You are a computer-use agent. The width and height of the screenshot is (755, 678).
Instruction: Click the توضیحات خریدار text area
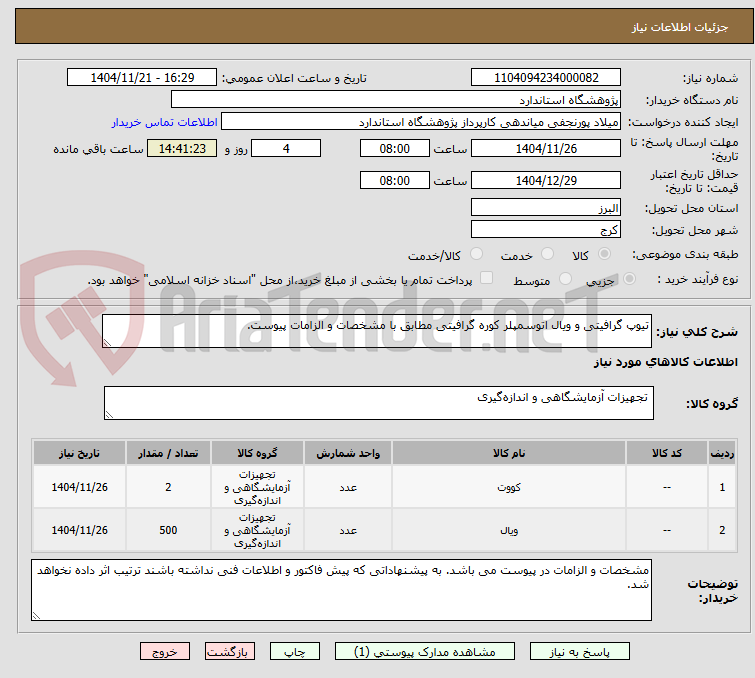click(341, 590)
